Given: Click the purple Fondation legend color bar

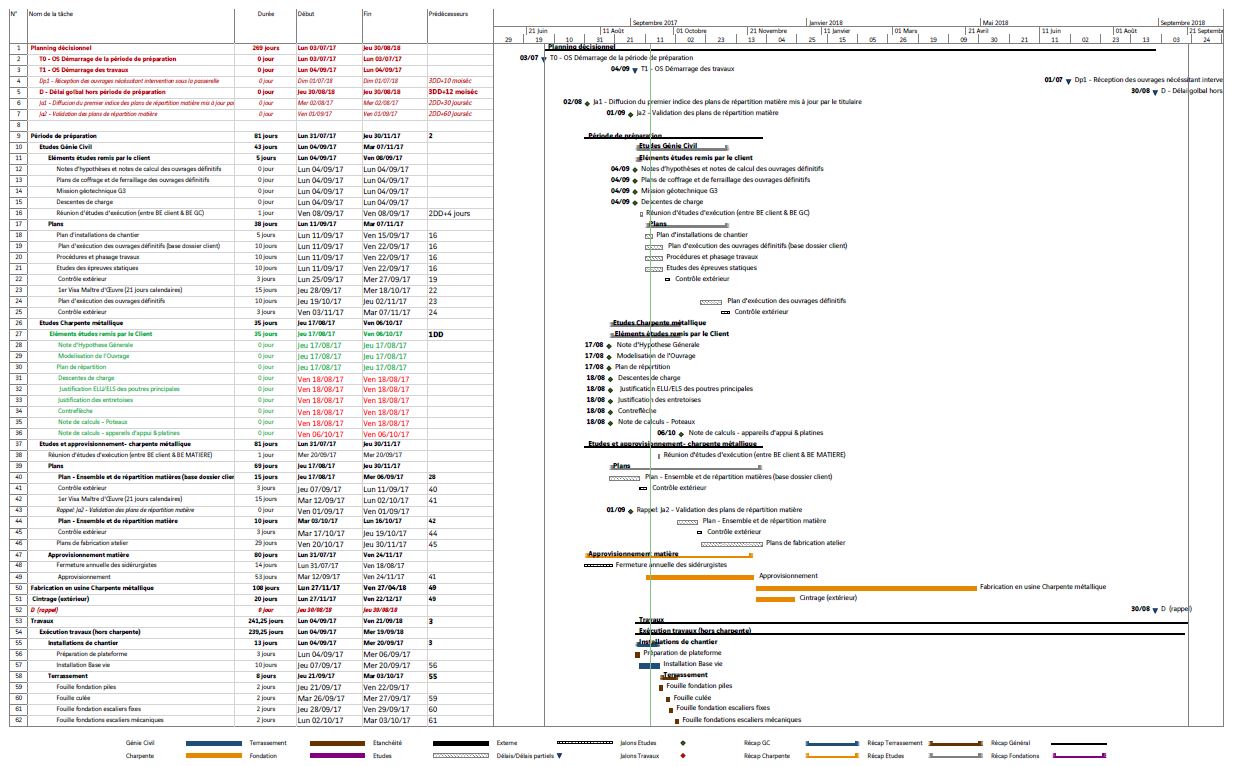Looking at the screenshot, I should [x=337, y=756].
